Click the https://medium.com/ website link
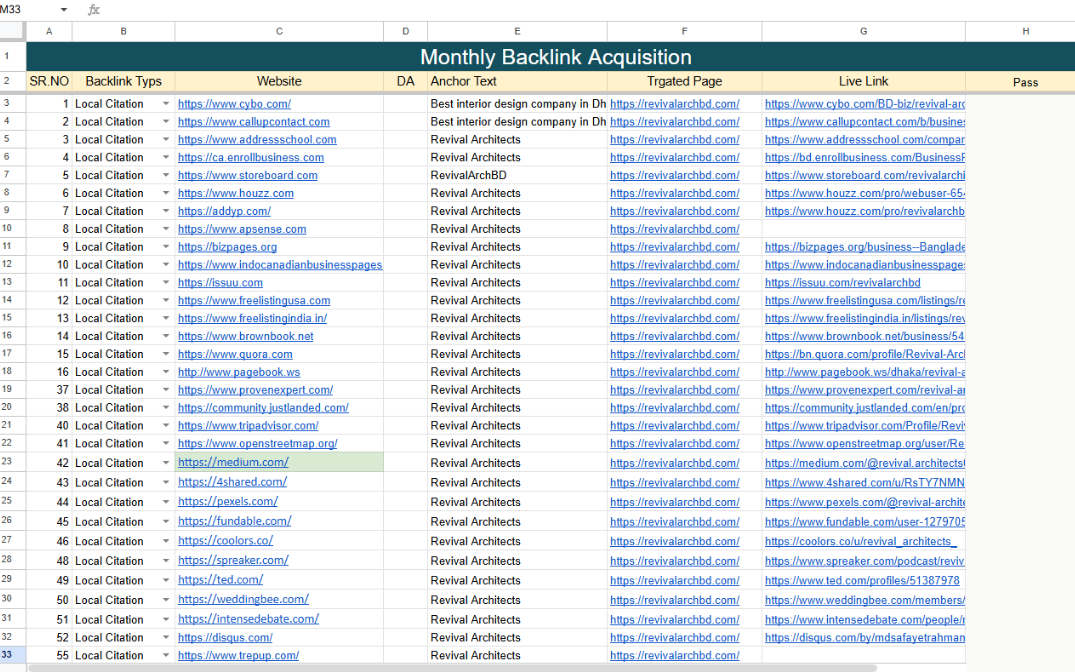This screenshot has height=672, width=1075. tap(233, 462)
